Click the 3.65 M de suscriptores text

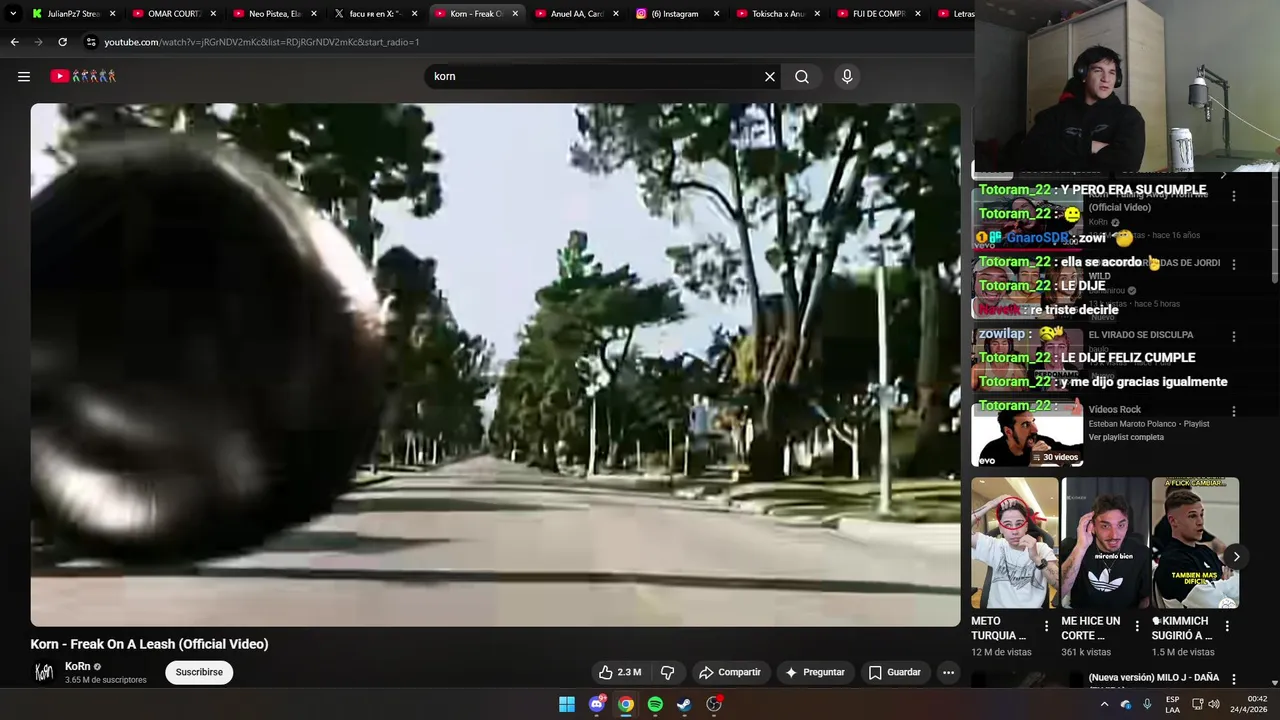106,680
